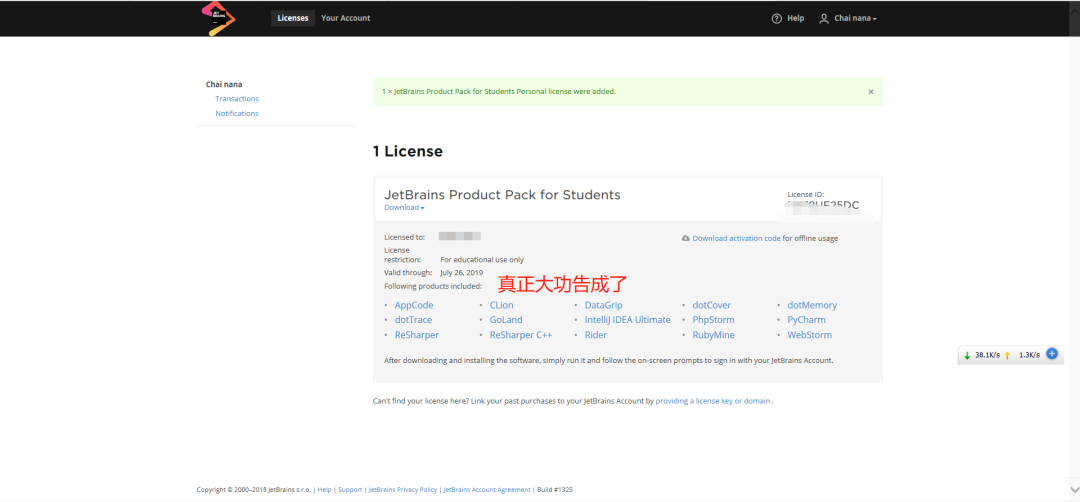The image size is (1080, 502).
Task: Click the cloud download icon
Action: coord(685,238)
